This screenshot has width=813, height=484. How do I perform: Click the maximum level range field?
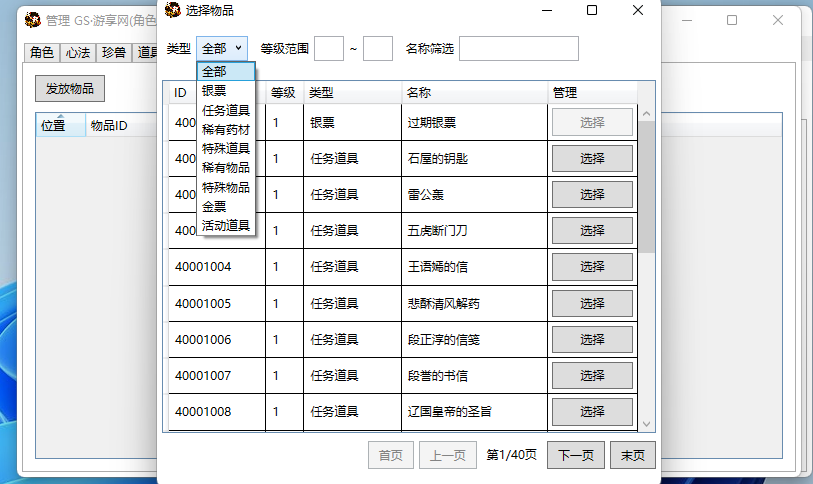click(x=378, y=48)
